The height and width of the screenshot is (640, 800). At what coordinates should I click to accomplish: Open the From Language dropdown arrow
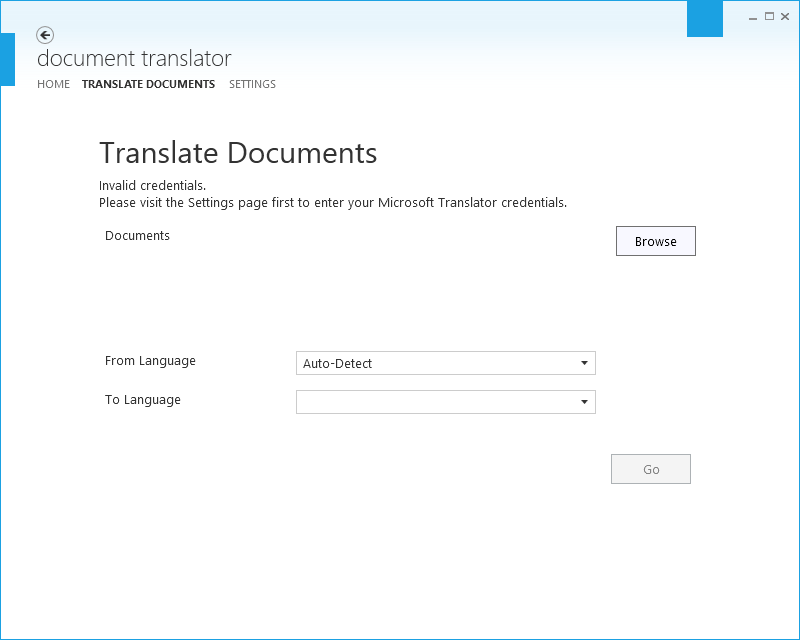coord(583,363)
